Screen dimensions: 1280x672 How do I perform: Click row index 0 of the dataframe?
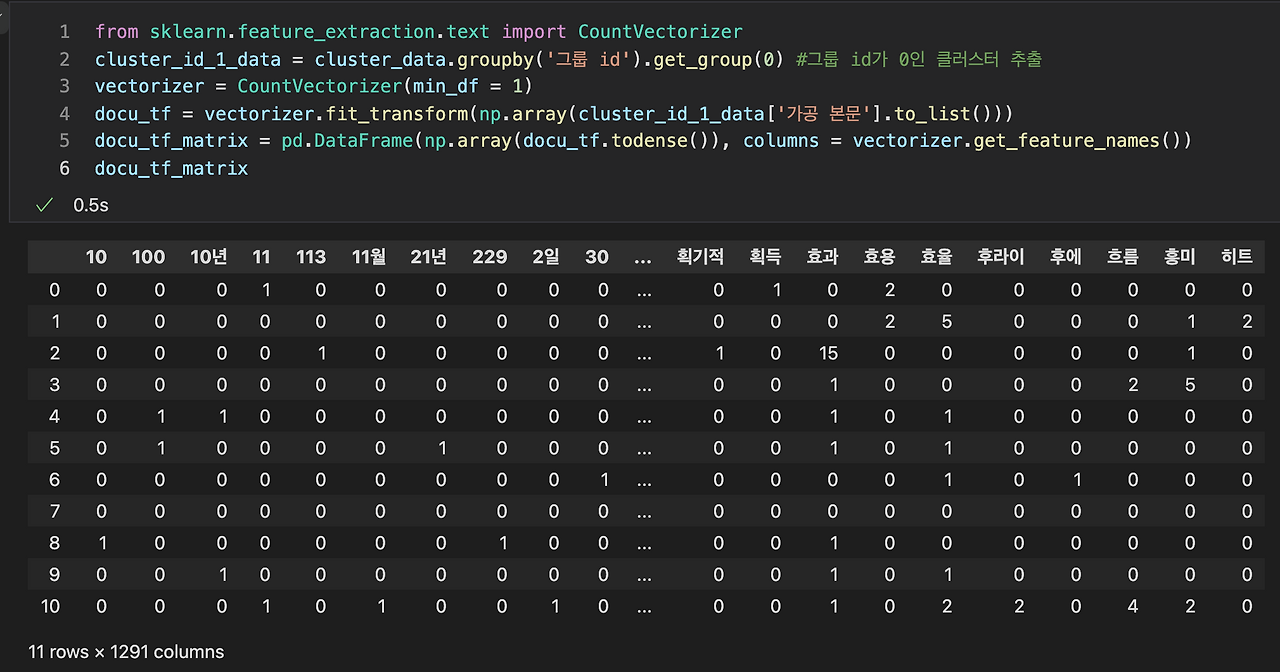click(55, 290)
